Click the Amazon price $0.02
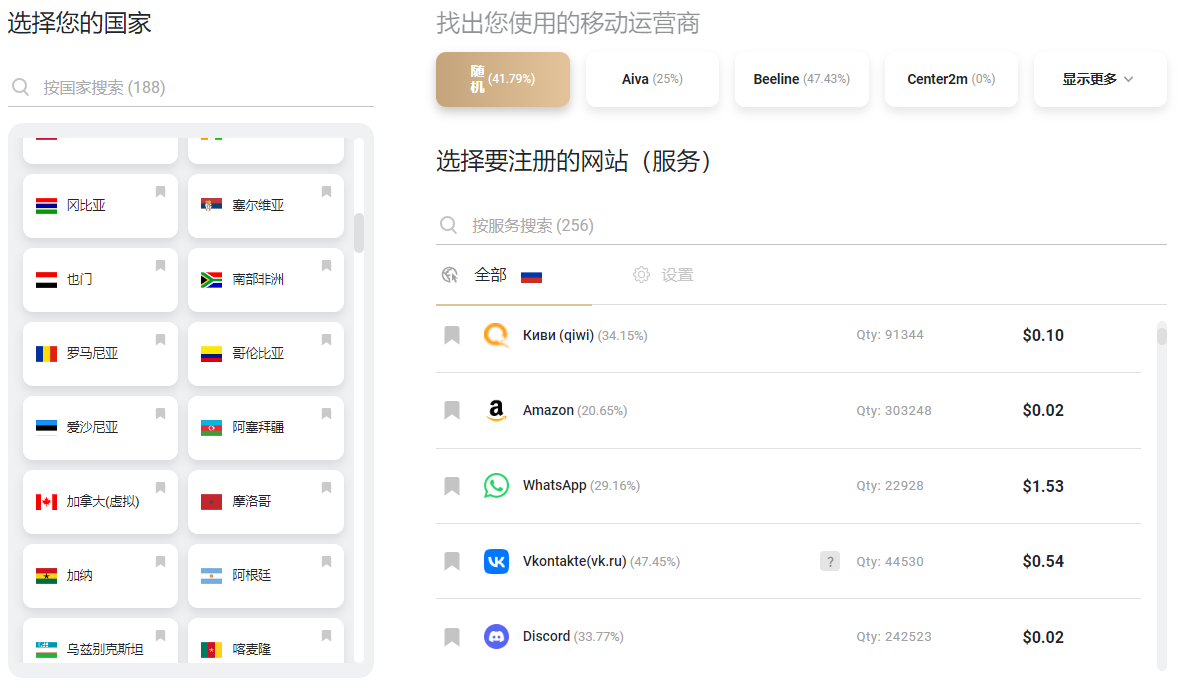This screenshot has width=1192, height=690. (1043, 410)
